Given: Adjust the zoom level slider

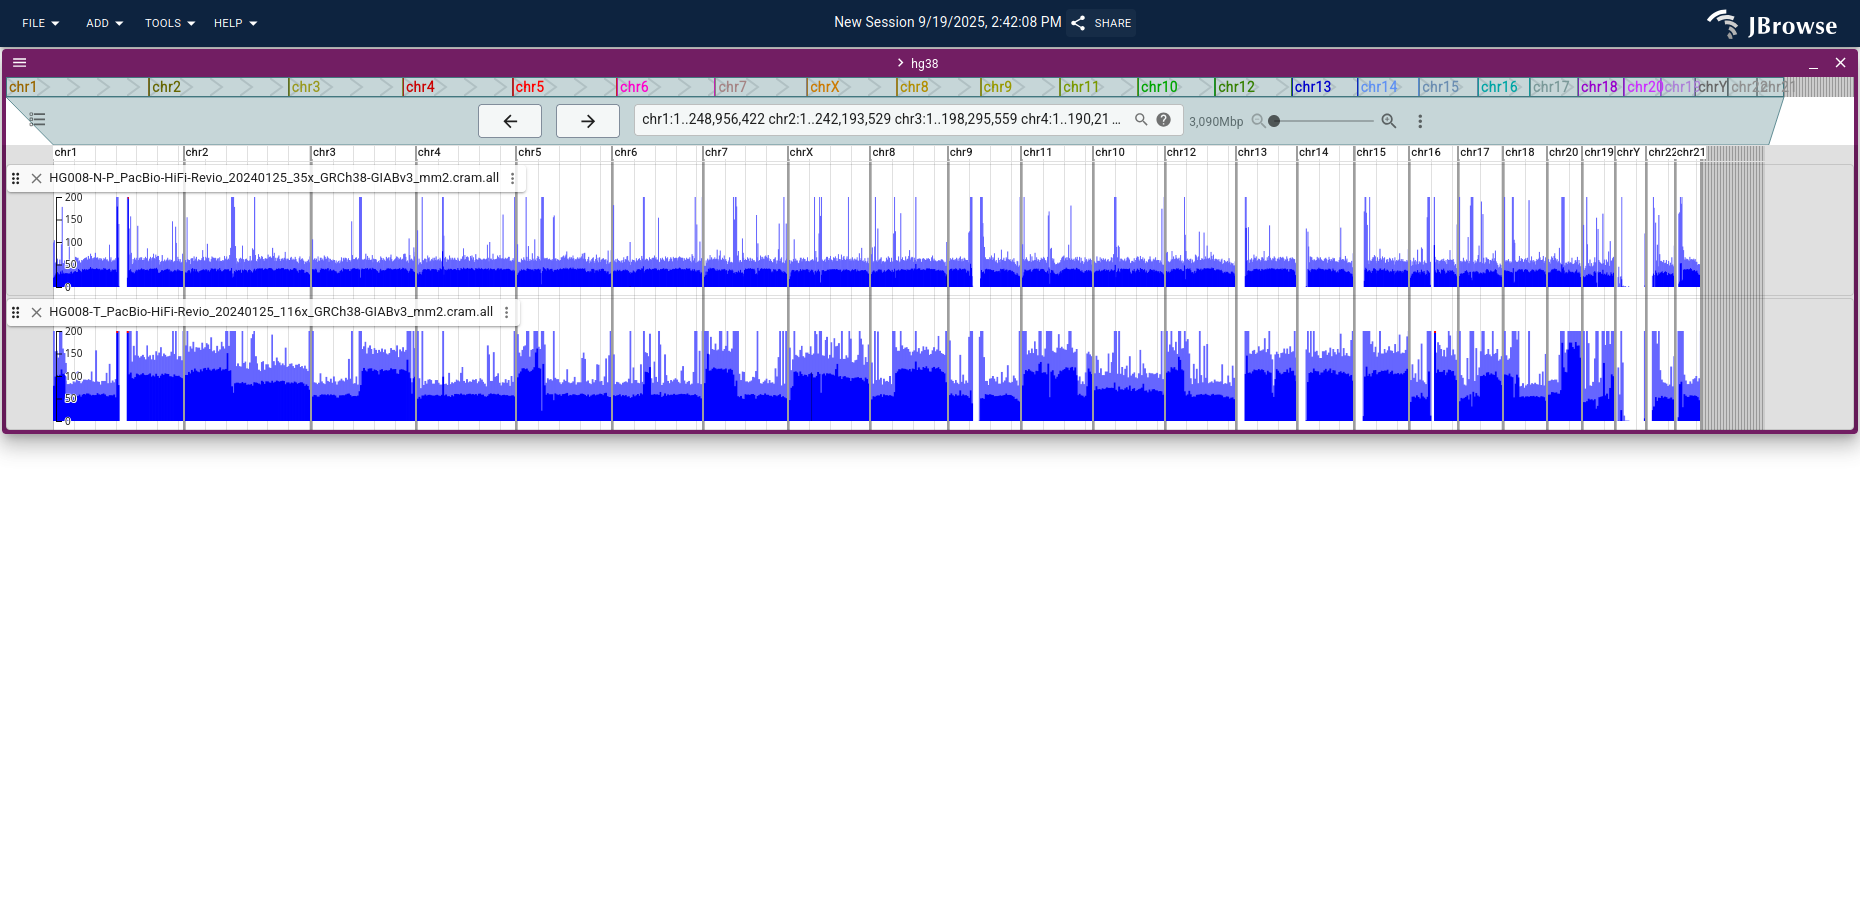Looking at the screenshot, I should click(x=1323, y=121).
